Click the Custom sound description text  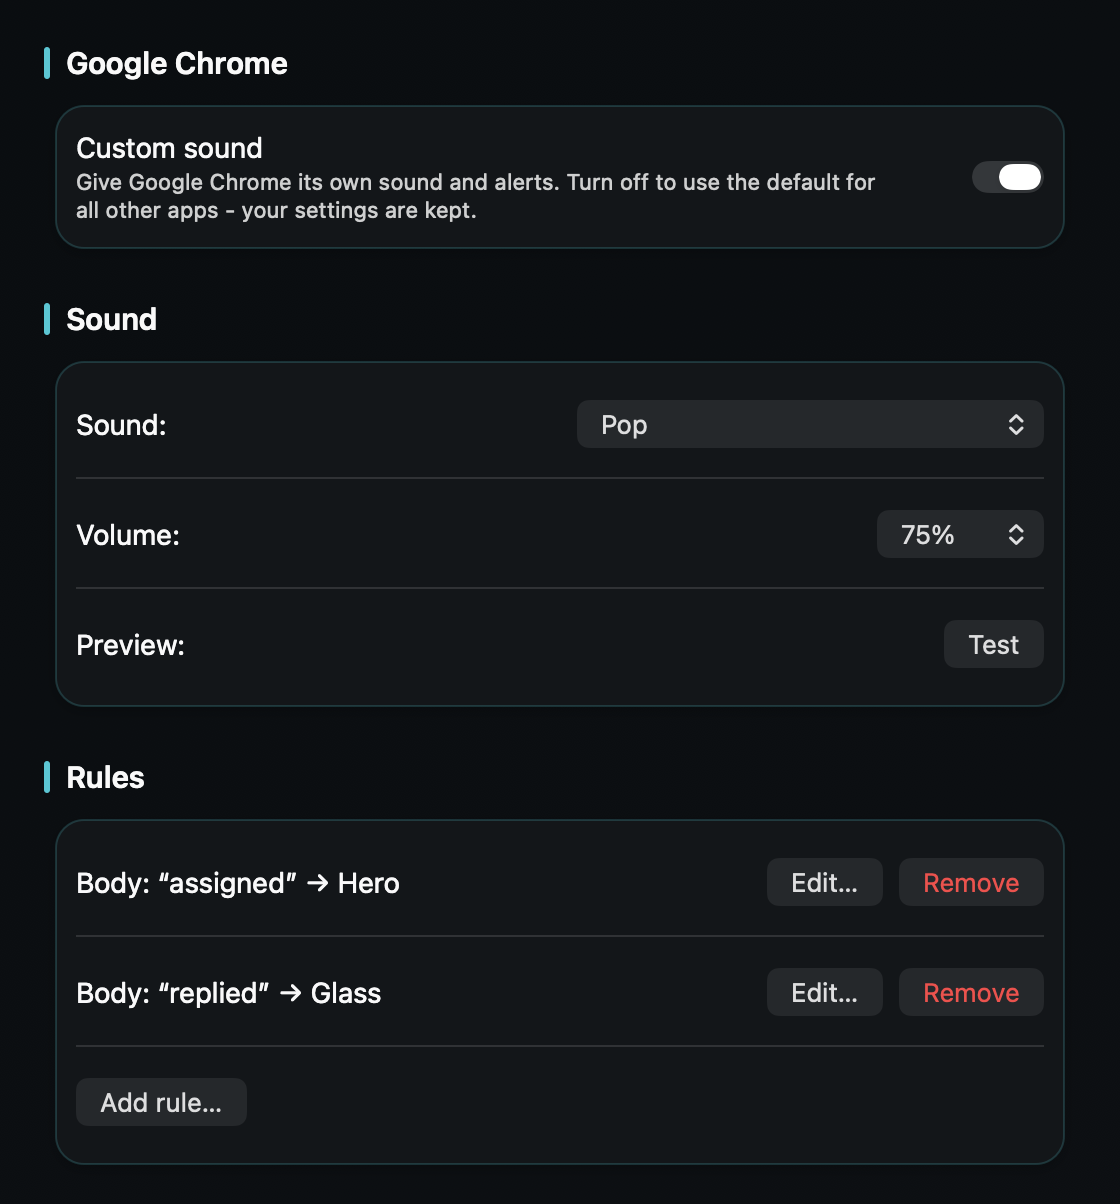[x=476, y=196]
